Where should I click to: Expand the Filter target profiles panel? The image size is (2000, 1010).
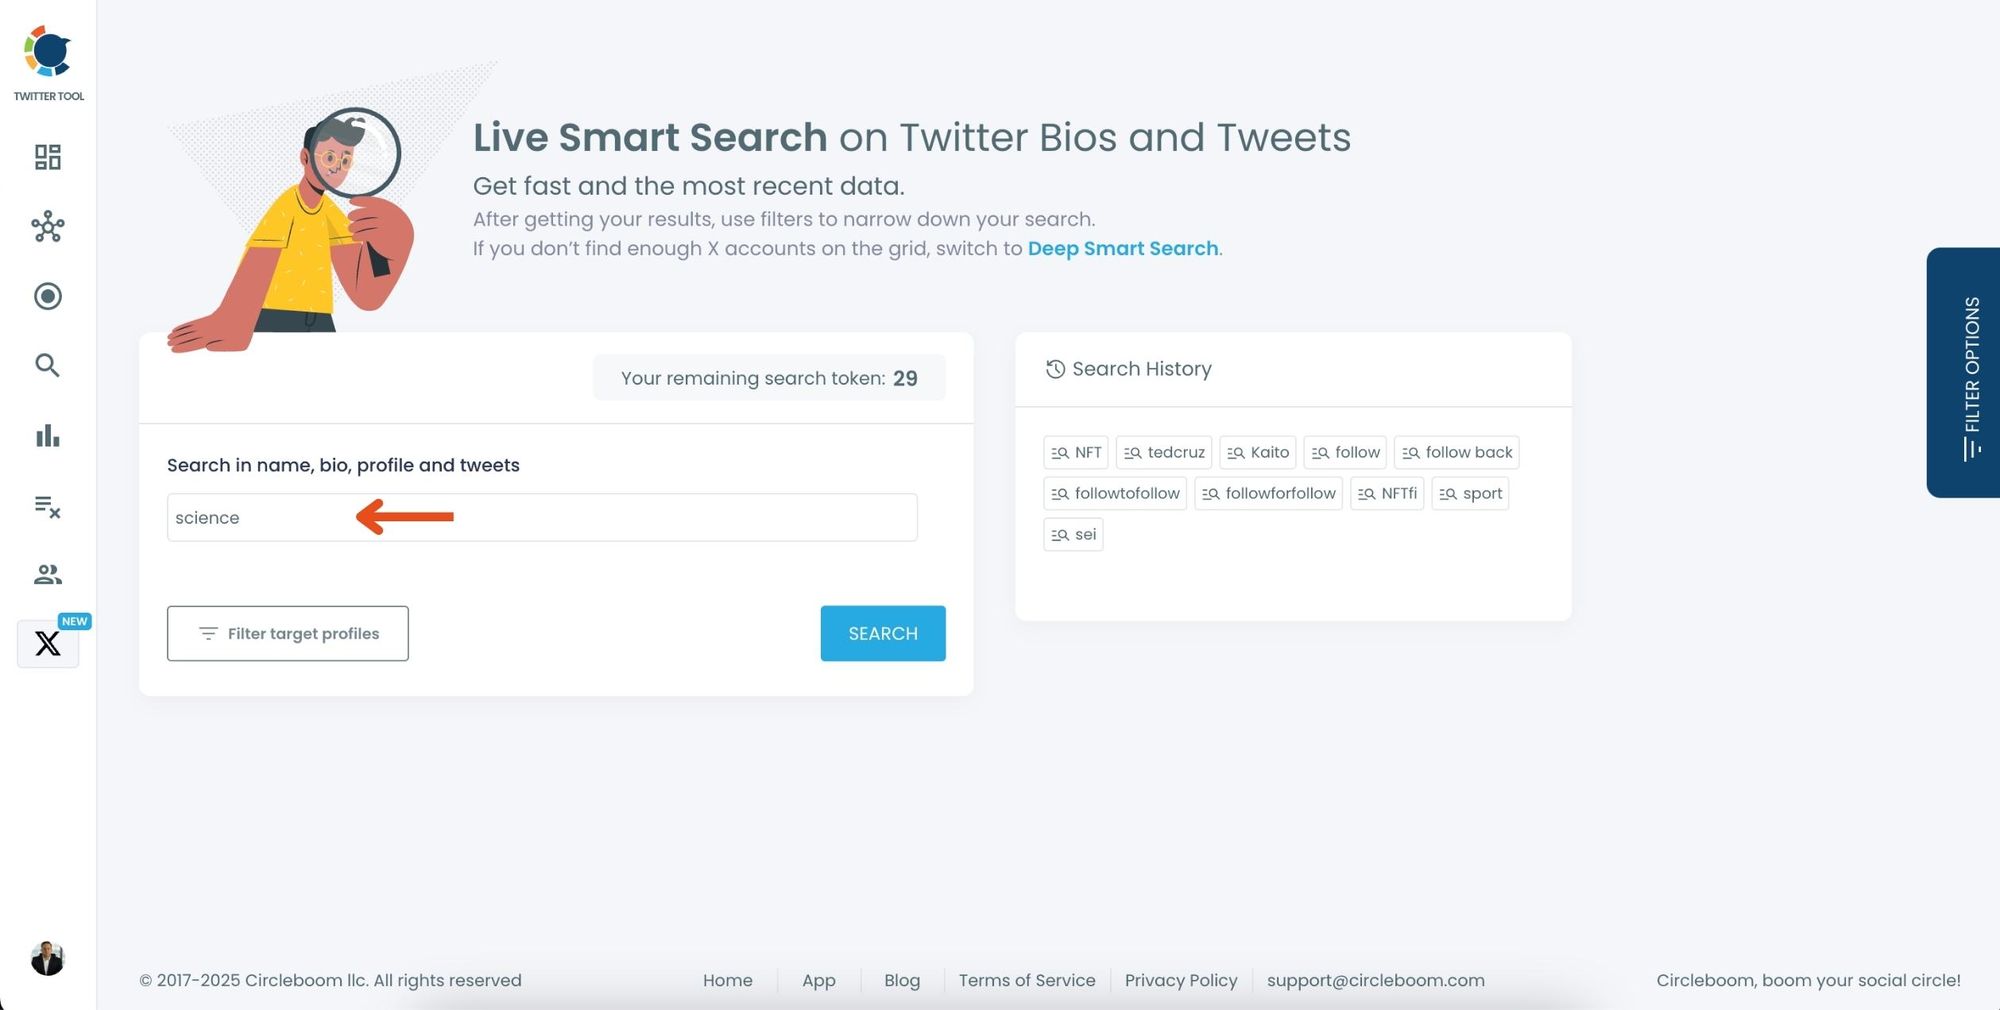[x=287, y=633]
